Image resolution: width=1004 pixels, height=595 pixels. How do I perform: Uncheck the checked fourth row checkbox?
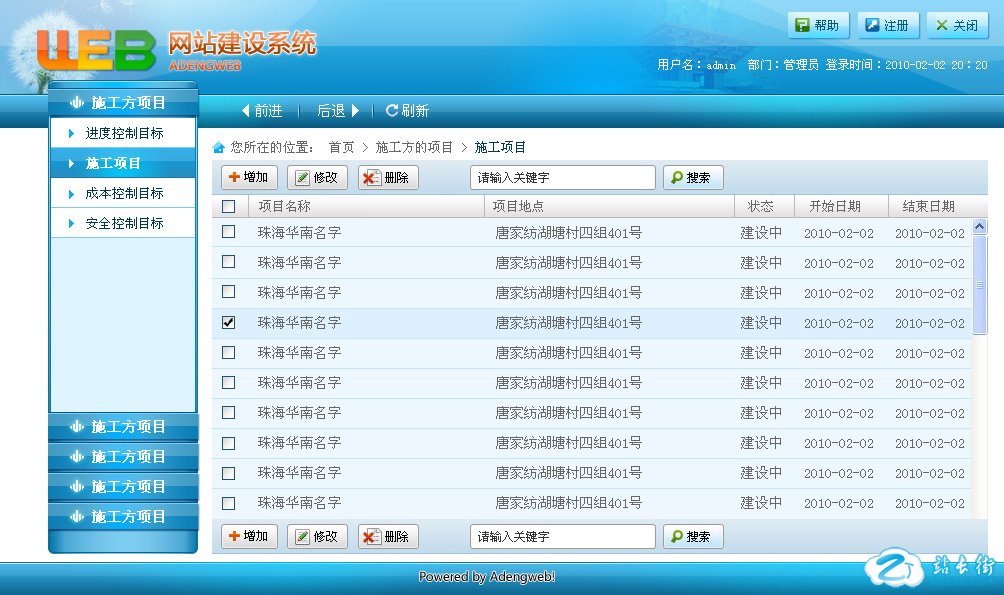pyautogui.click(x=229, y=322)
